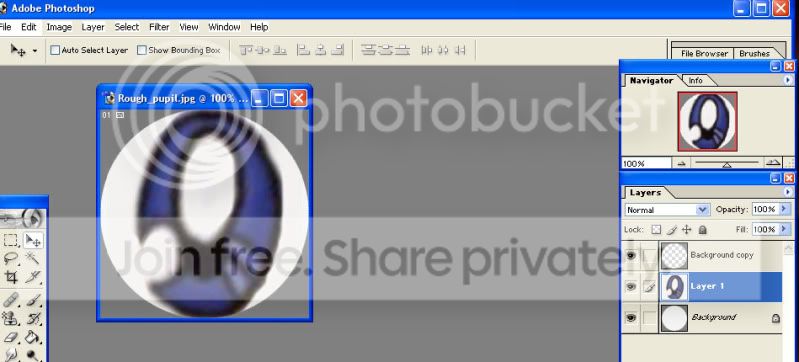Toggle link box of Background copy layer

[x=649, y=255]
